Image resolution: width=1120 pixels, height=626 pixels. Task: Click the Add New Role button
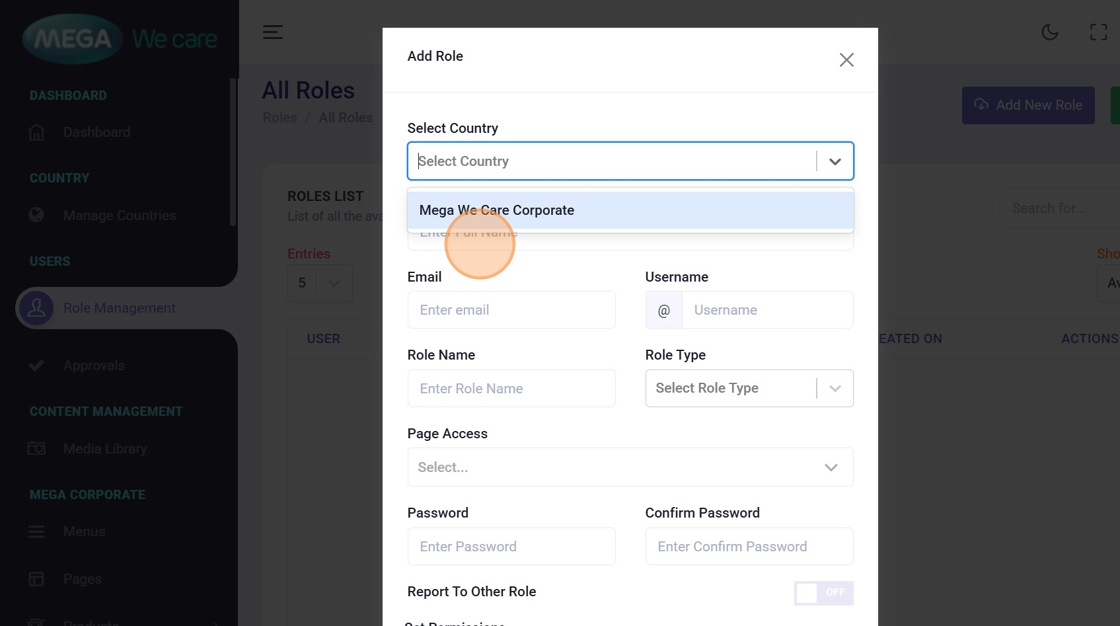pos(1028,105)
